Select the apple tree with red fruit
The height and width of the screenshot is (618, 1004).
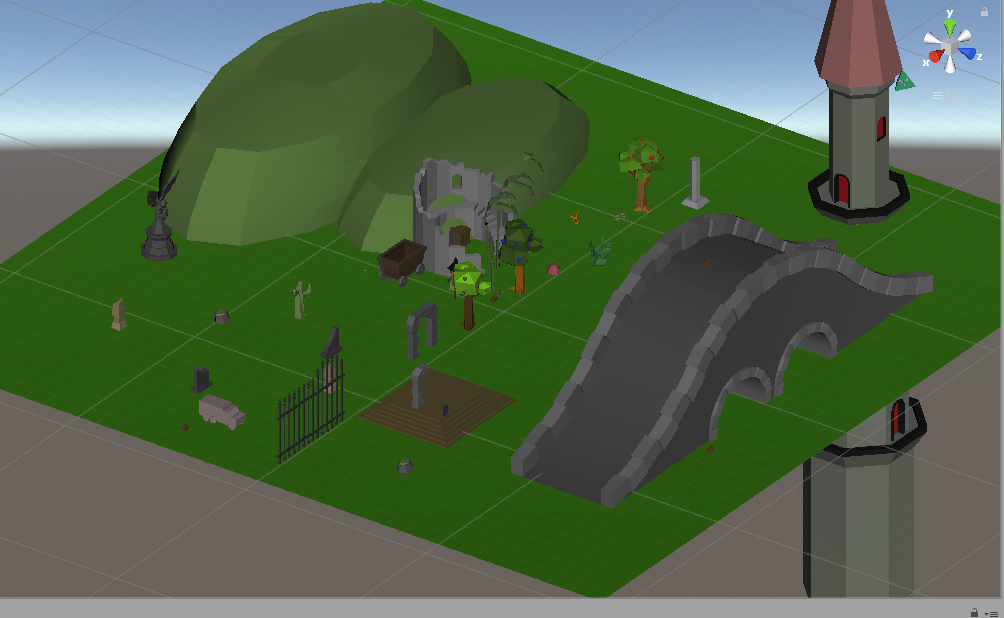point(641,173)
